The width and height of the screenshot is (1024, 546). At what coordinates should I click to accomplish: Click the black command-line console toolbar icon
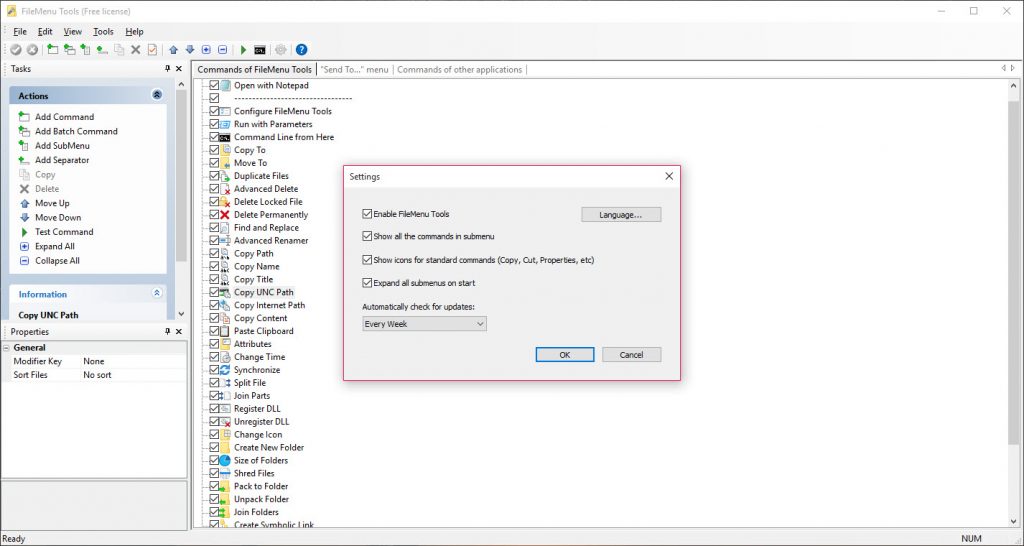point(260,50)
